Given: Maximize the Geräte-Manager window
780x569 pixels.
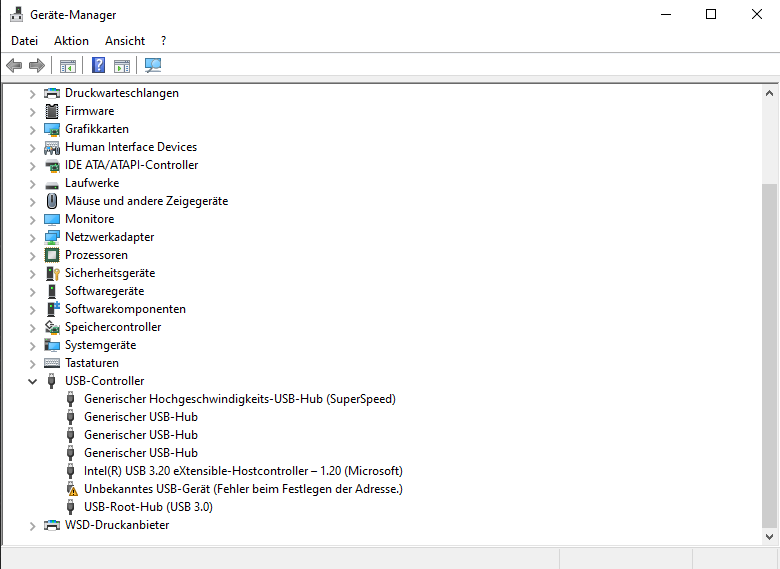Looking at the screenshot, I should (x=711, y=14).
